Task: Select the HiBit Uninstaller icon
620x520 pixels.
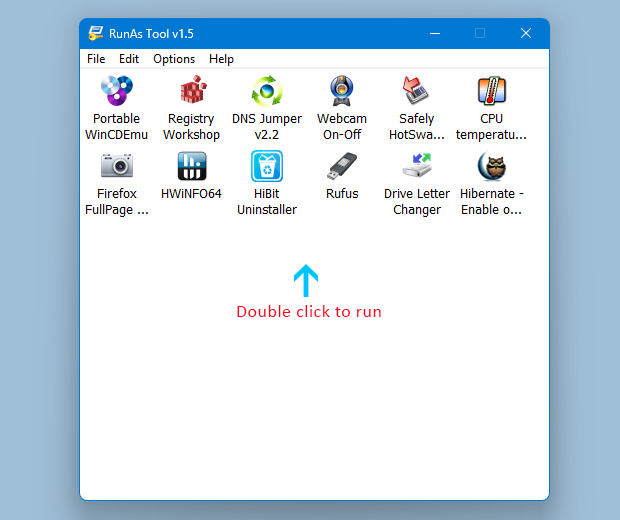Action: 267,166
